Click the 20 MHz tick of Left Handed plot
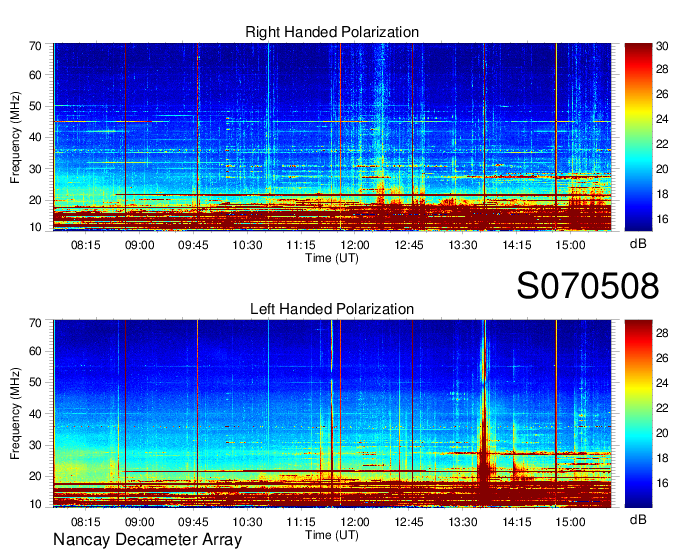The image size is (680, 552). pos(35,477)
